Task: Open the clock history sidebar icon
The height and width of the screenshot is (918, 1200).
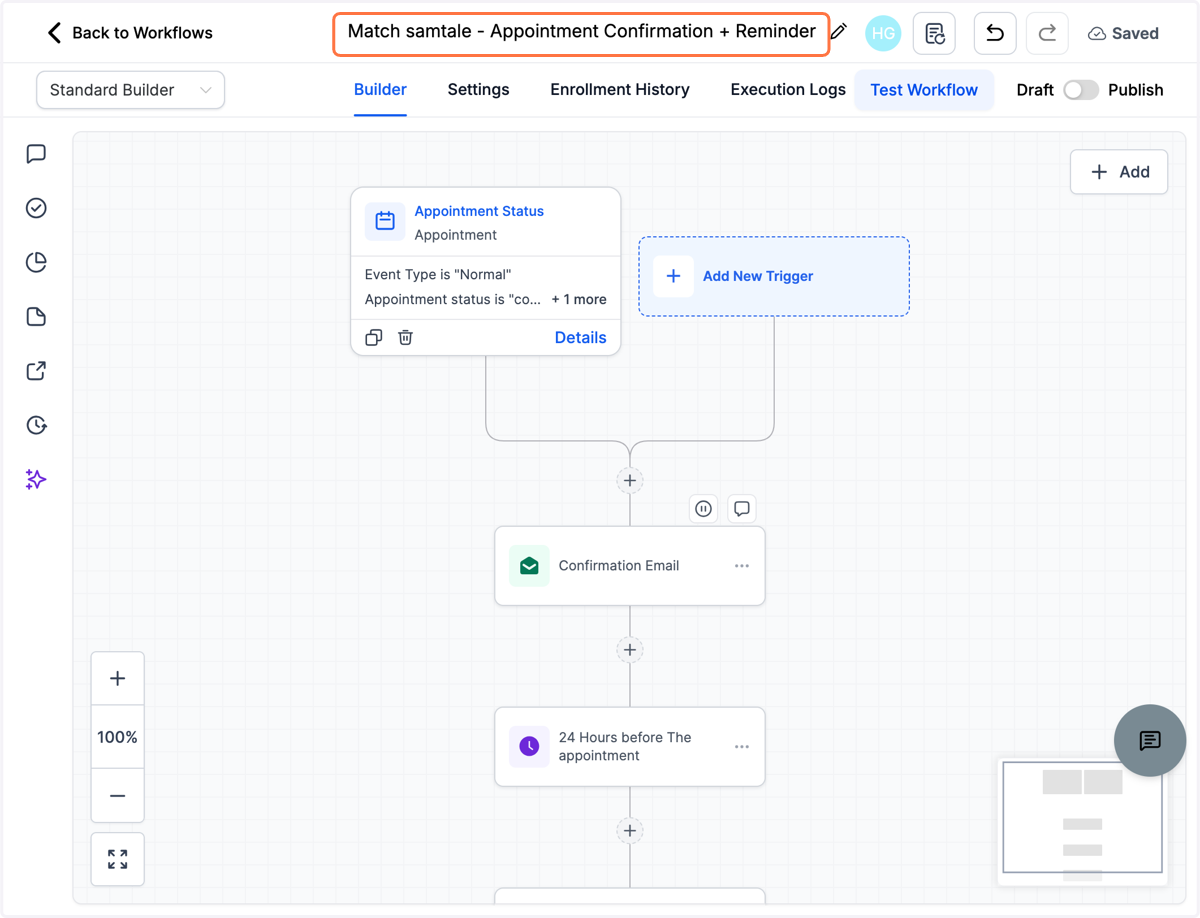Action: tap(36, 425)
